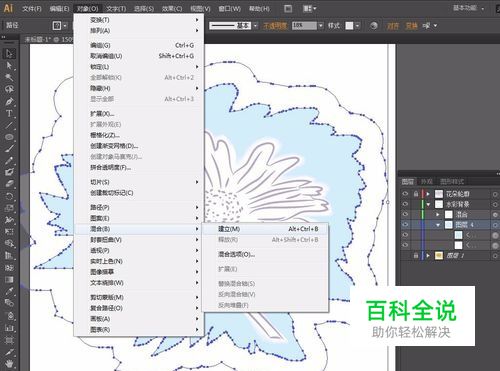
Task: Select the Ellipse shape tool
Action: (x=9, y=137)
